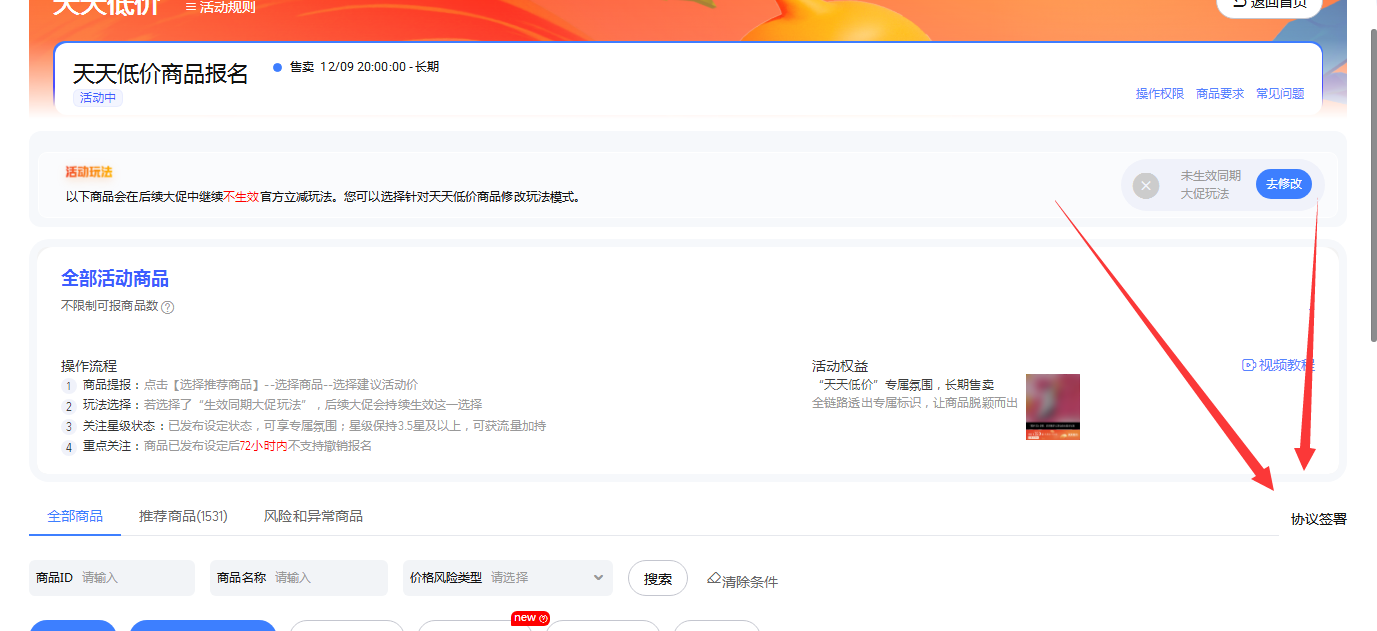This screenshot has width=1377, height=631.
Task: Click the gray X circle icon beside 未生效同期大促玩法
Action: pyautogui.click(x=1146, y=185)
